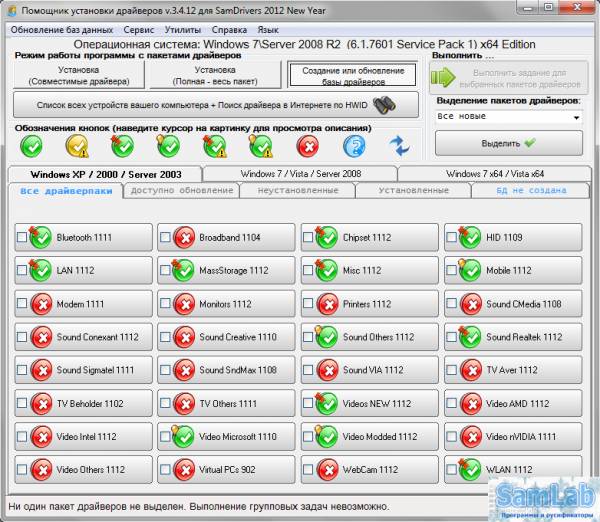Open the Справка menu
600x522 pixels.
(x=229, y=30)
